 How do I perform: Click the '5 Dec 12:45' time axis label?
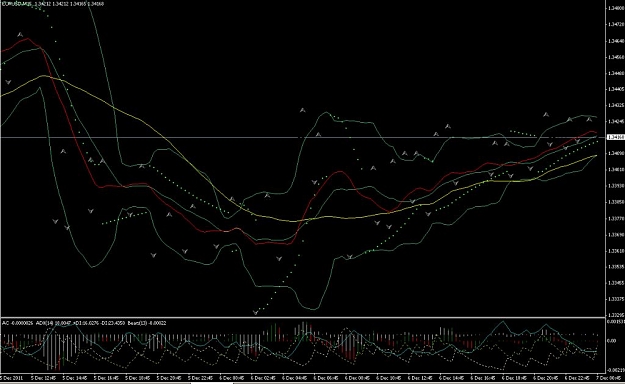[44, 377]
